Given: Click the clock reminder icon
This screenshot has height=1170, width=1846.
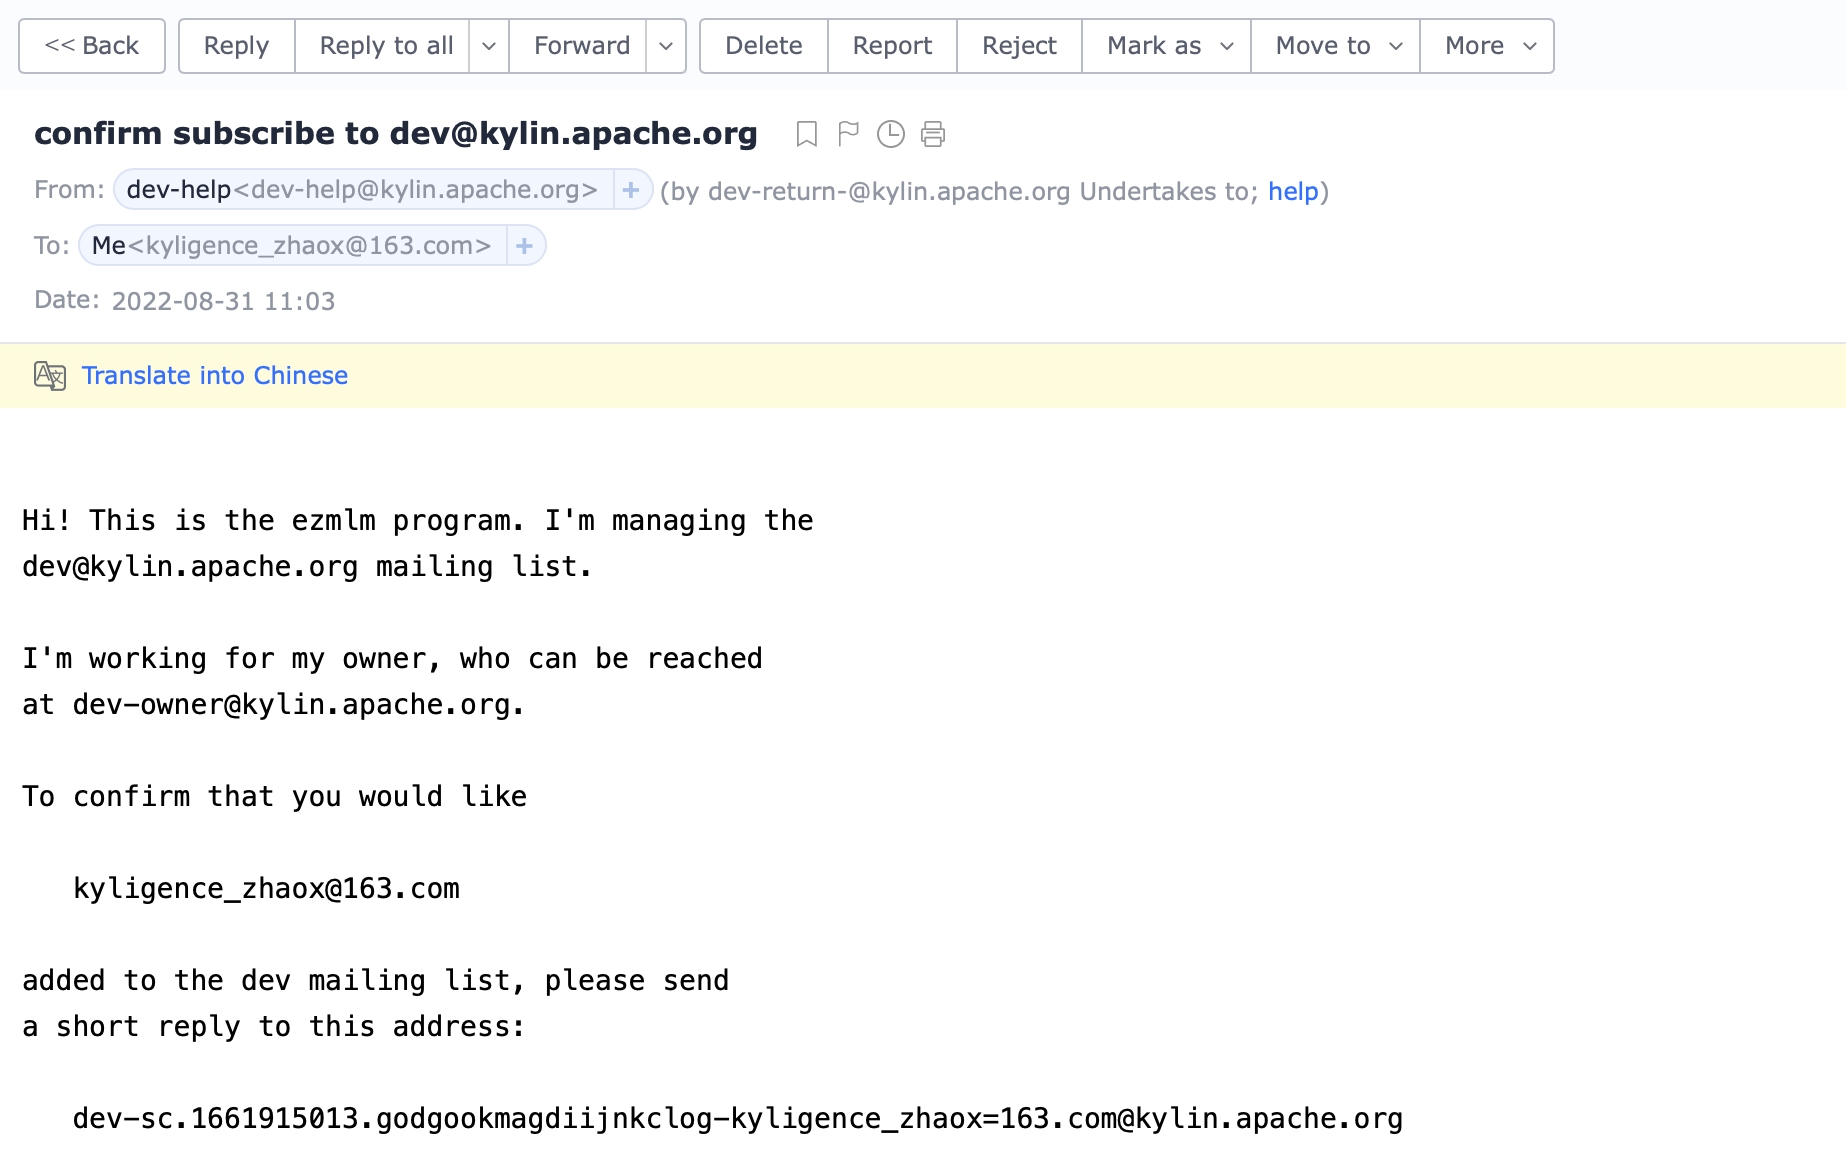Looking at the screenshot, I should 890,134.
